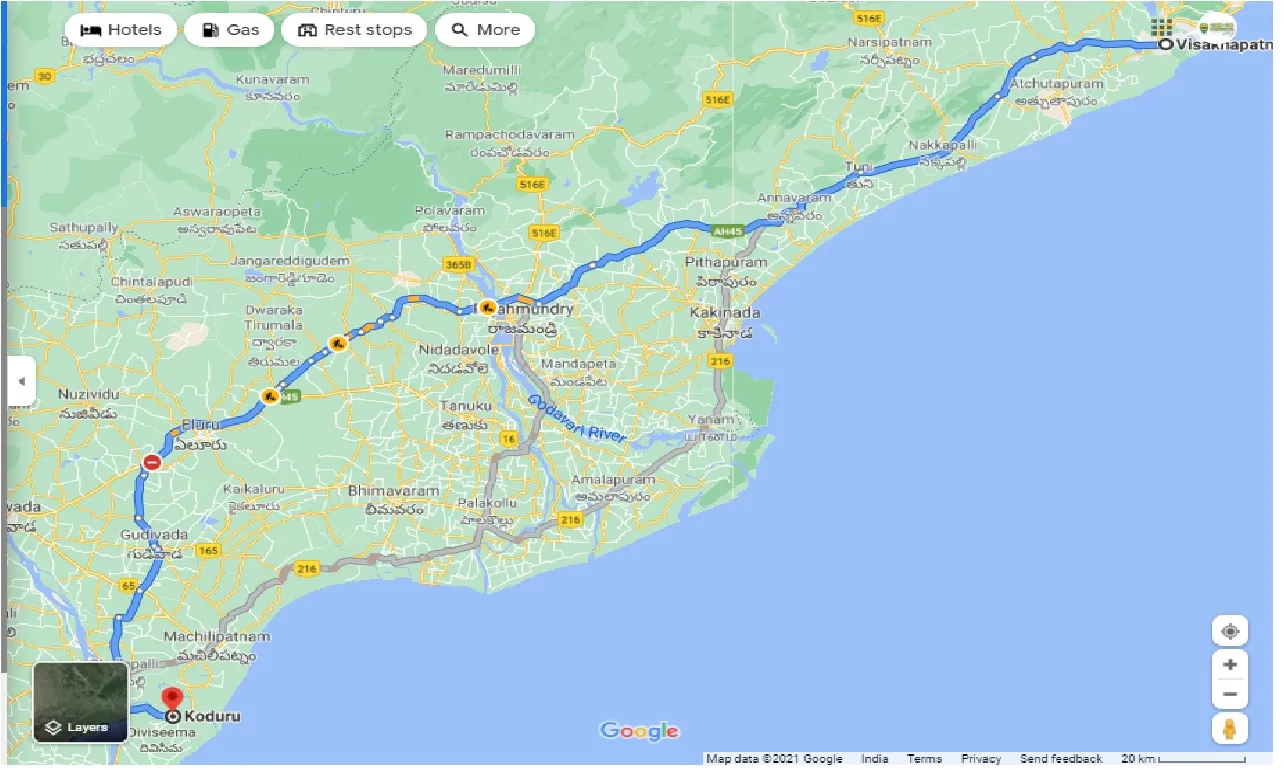Open the Google apps grid icon
This screenshot has height=770, width=1284.
point(1161,27)
